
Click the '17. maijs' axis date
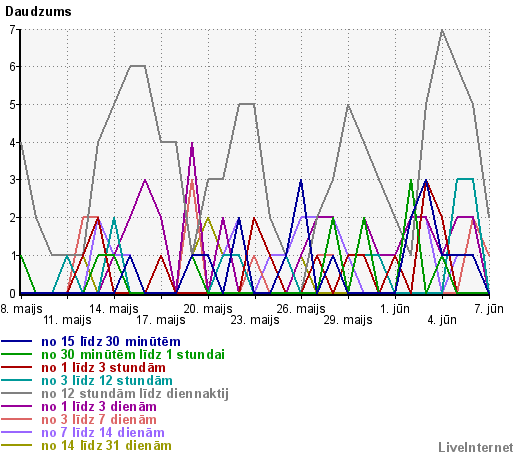pyautogui.click(x=161, y=320)
